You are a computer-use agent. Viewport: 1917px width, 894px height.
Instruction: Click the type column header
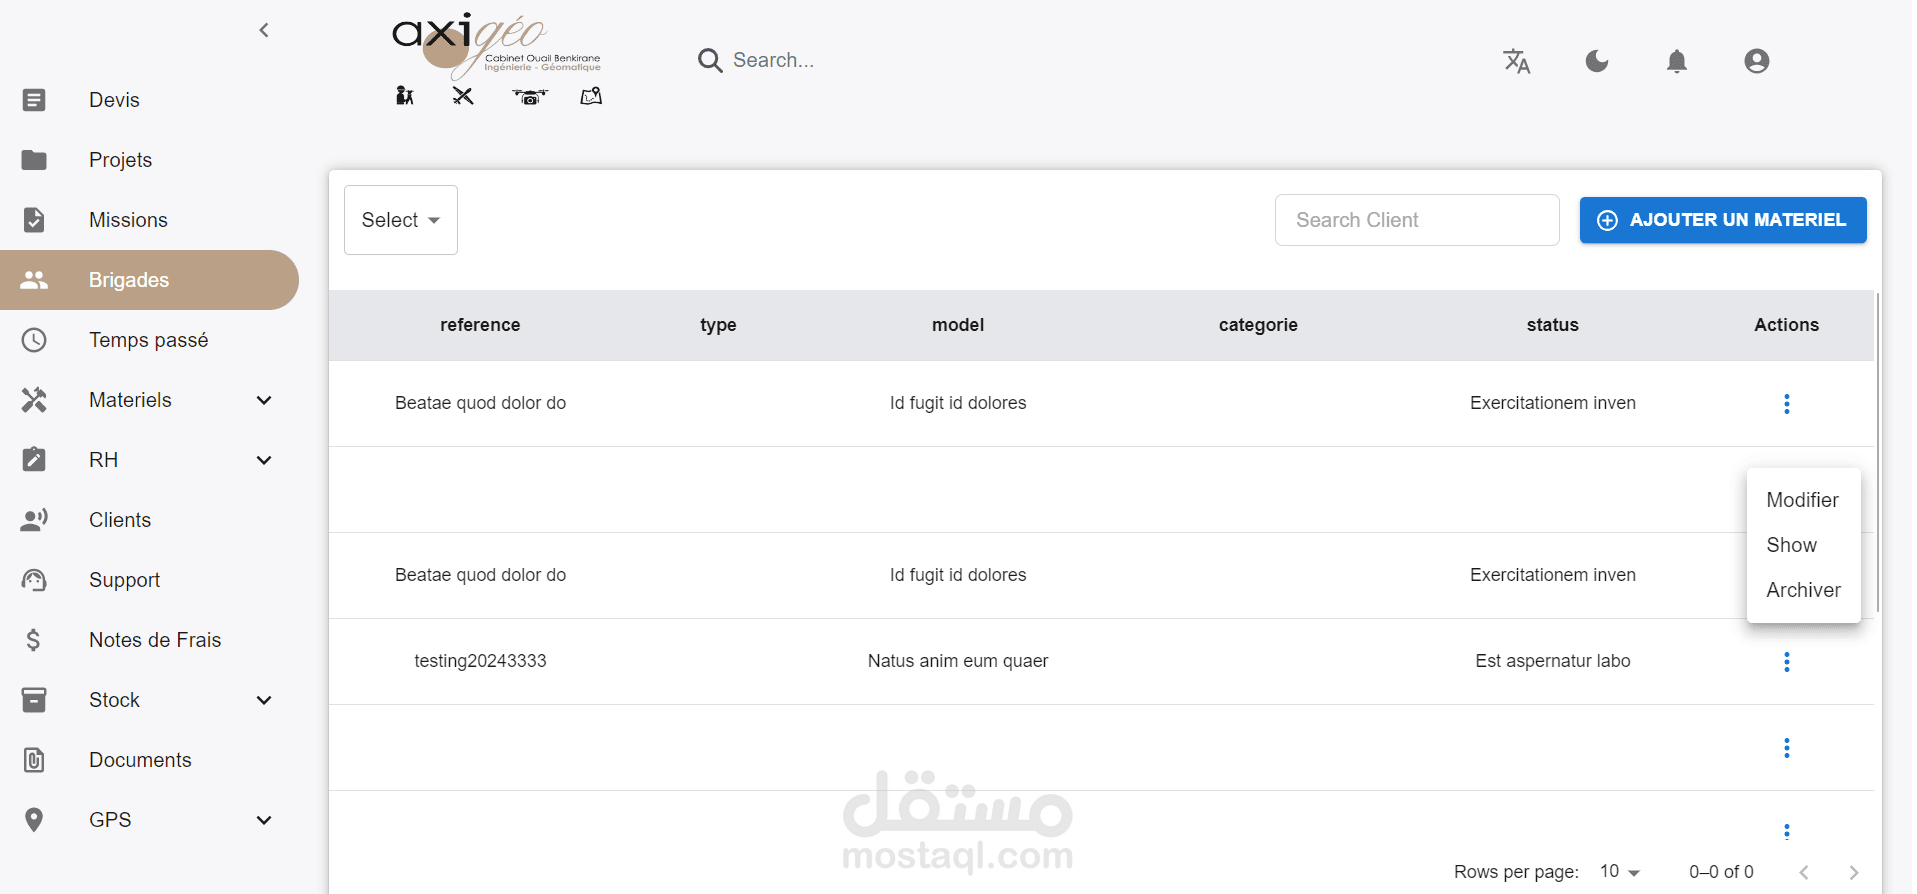click(718, 325)
